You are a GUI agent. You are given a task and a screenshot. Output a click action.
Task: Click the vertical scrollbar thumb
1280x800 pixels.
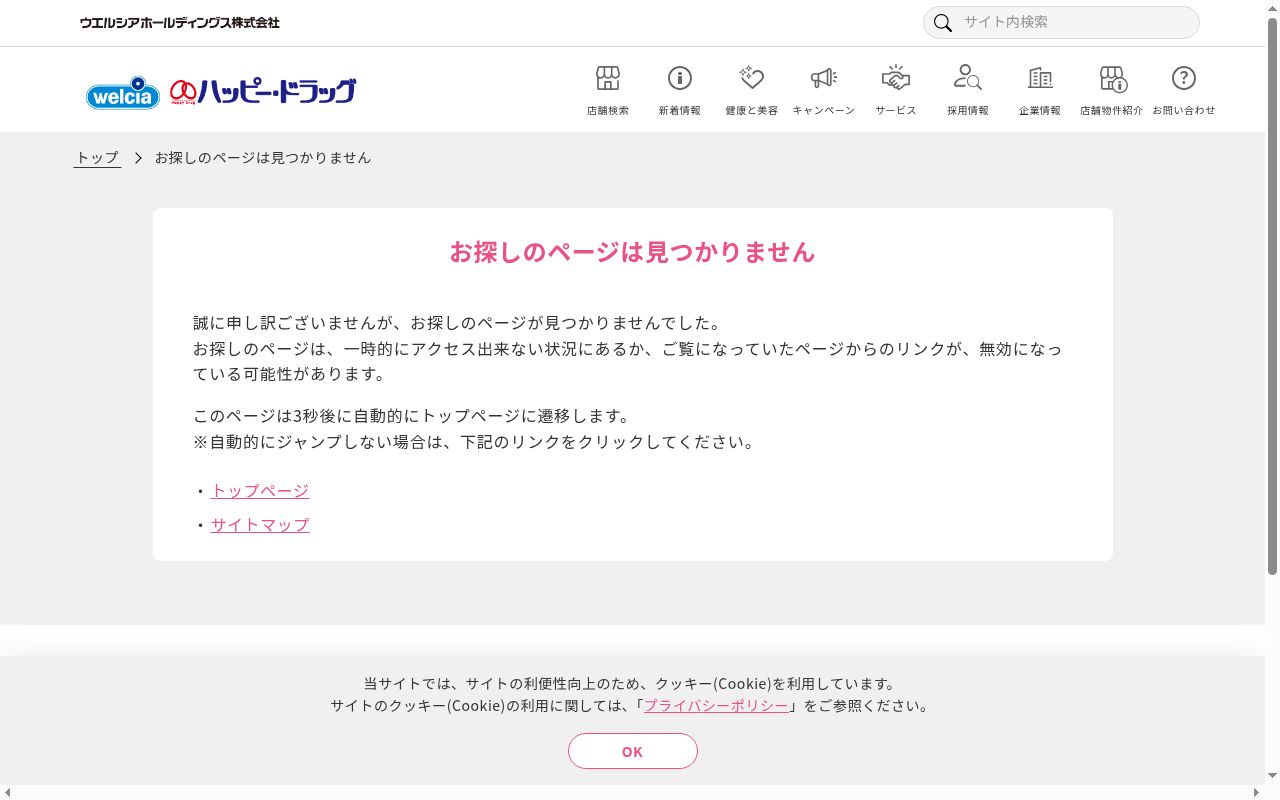pyautogui.click(x=1272, y=296)
